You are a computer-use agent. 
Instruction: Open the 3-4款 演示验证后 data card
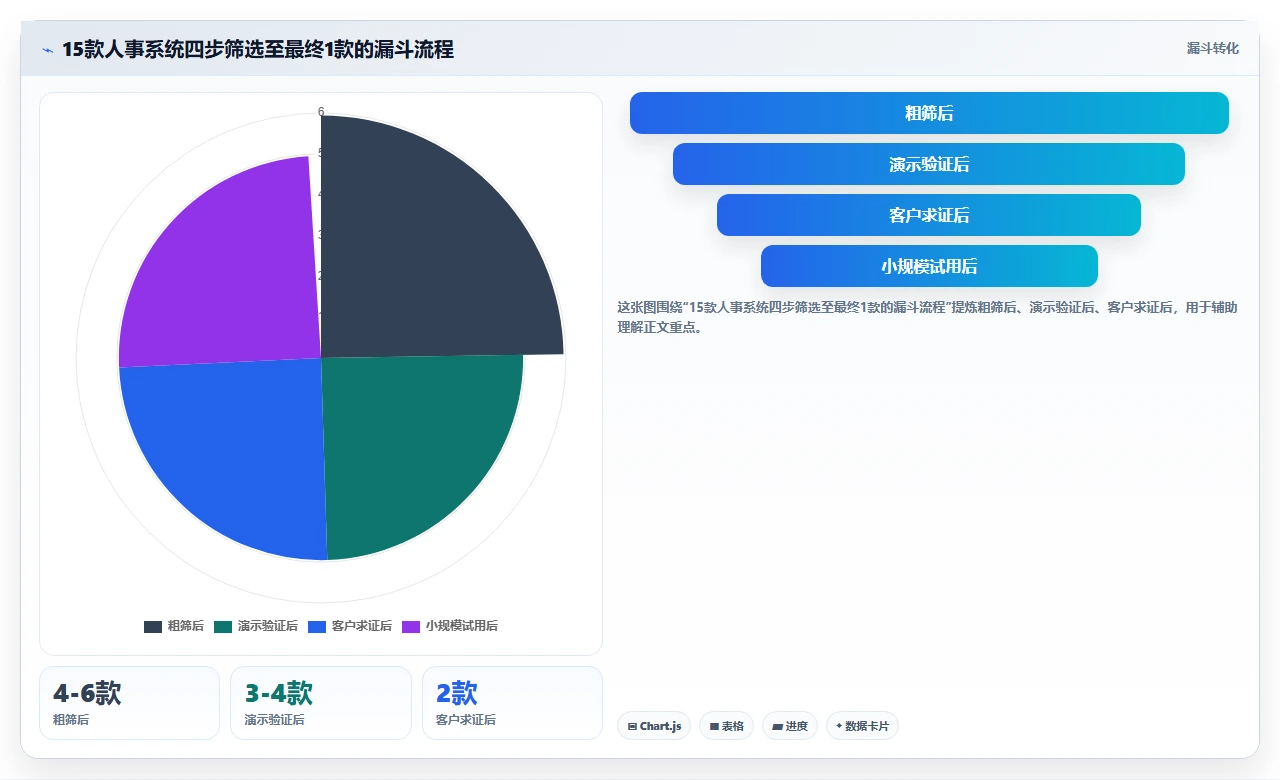coord(321,703)
